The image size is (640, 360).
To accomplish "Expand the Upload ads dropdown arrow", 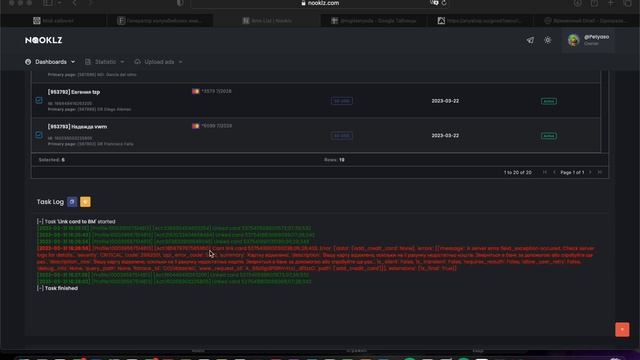I will [x=180, y=62].
